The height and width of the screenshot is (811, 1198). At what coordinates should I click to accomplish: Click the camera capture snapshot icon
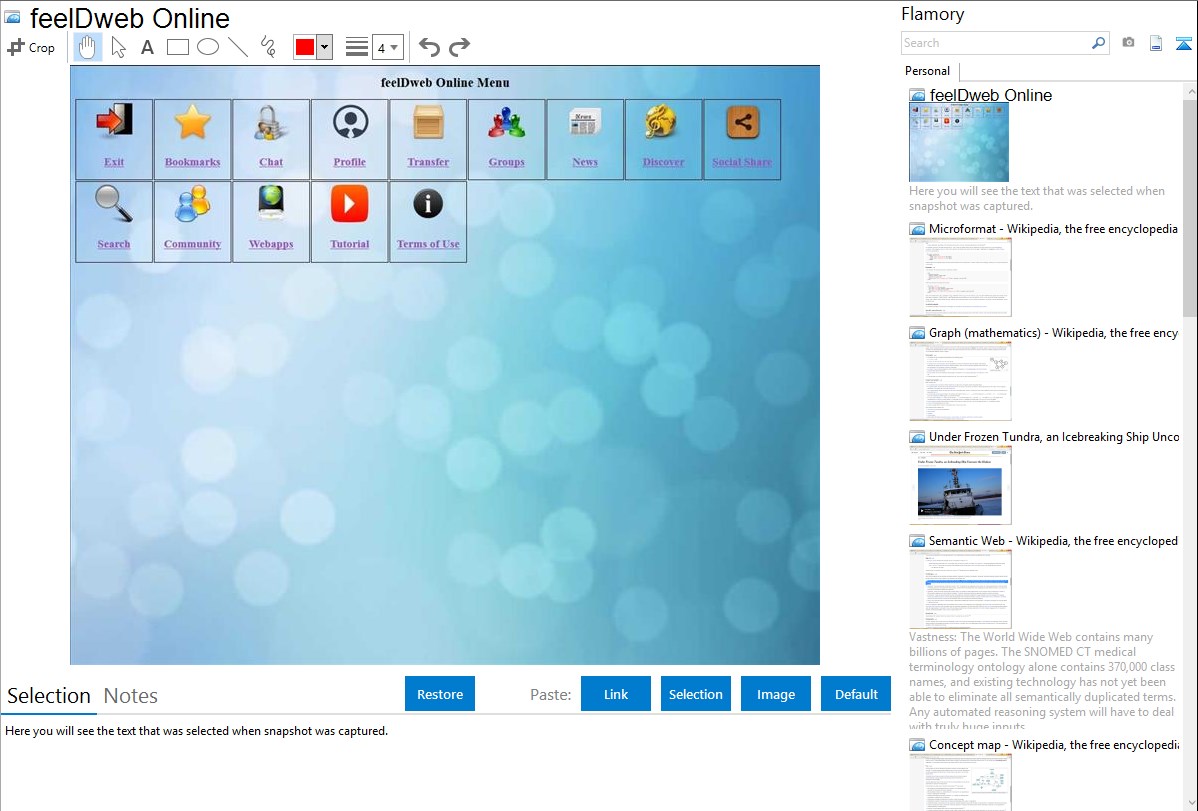tap(1128, 43)
